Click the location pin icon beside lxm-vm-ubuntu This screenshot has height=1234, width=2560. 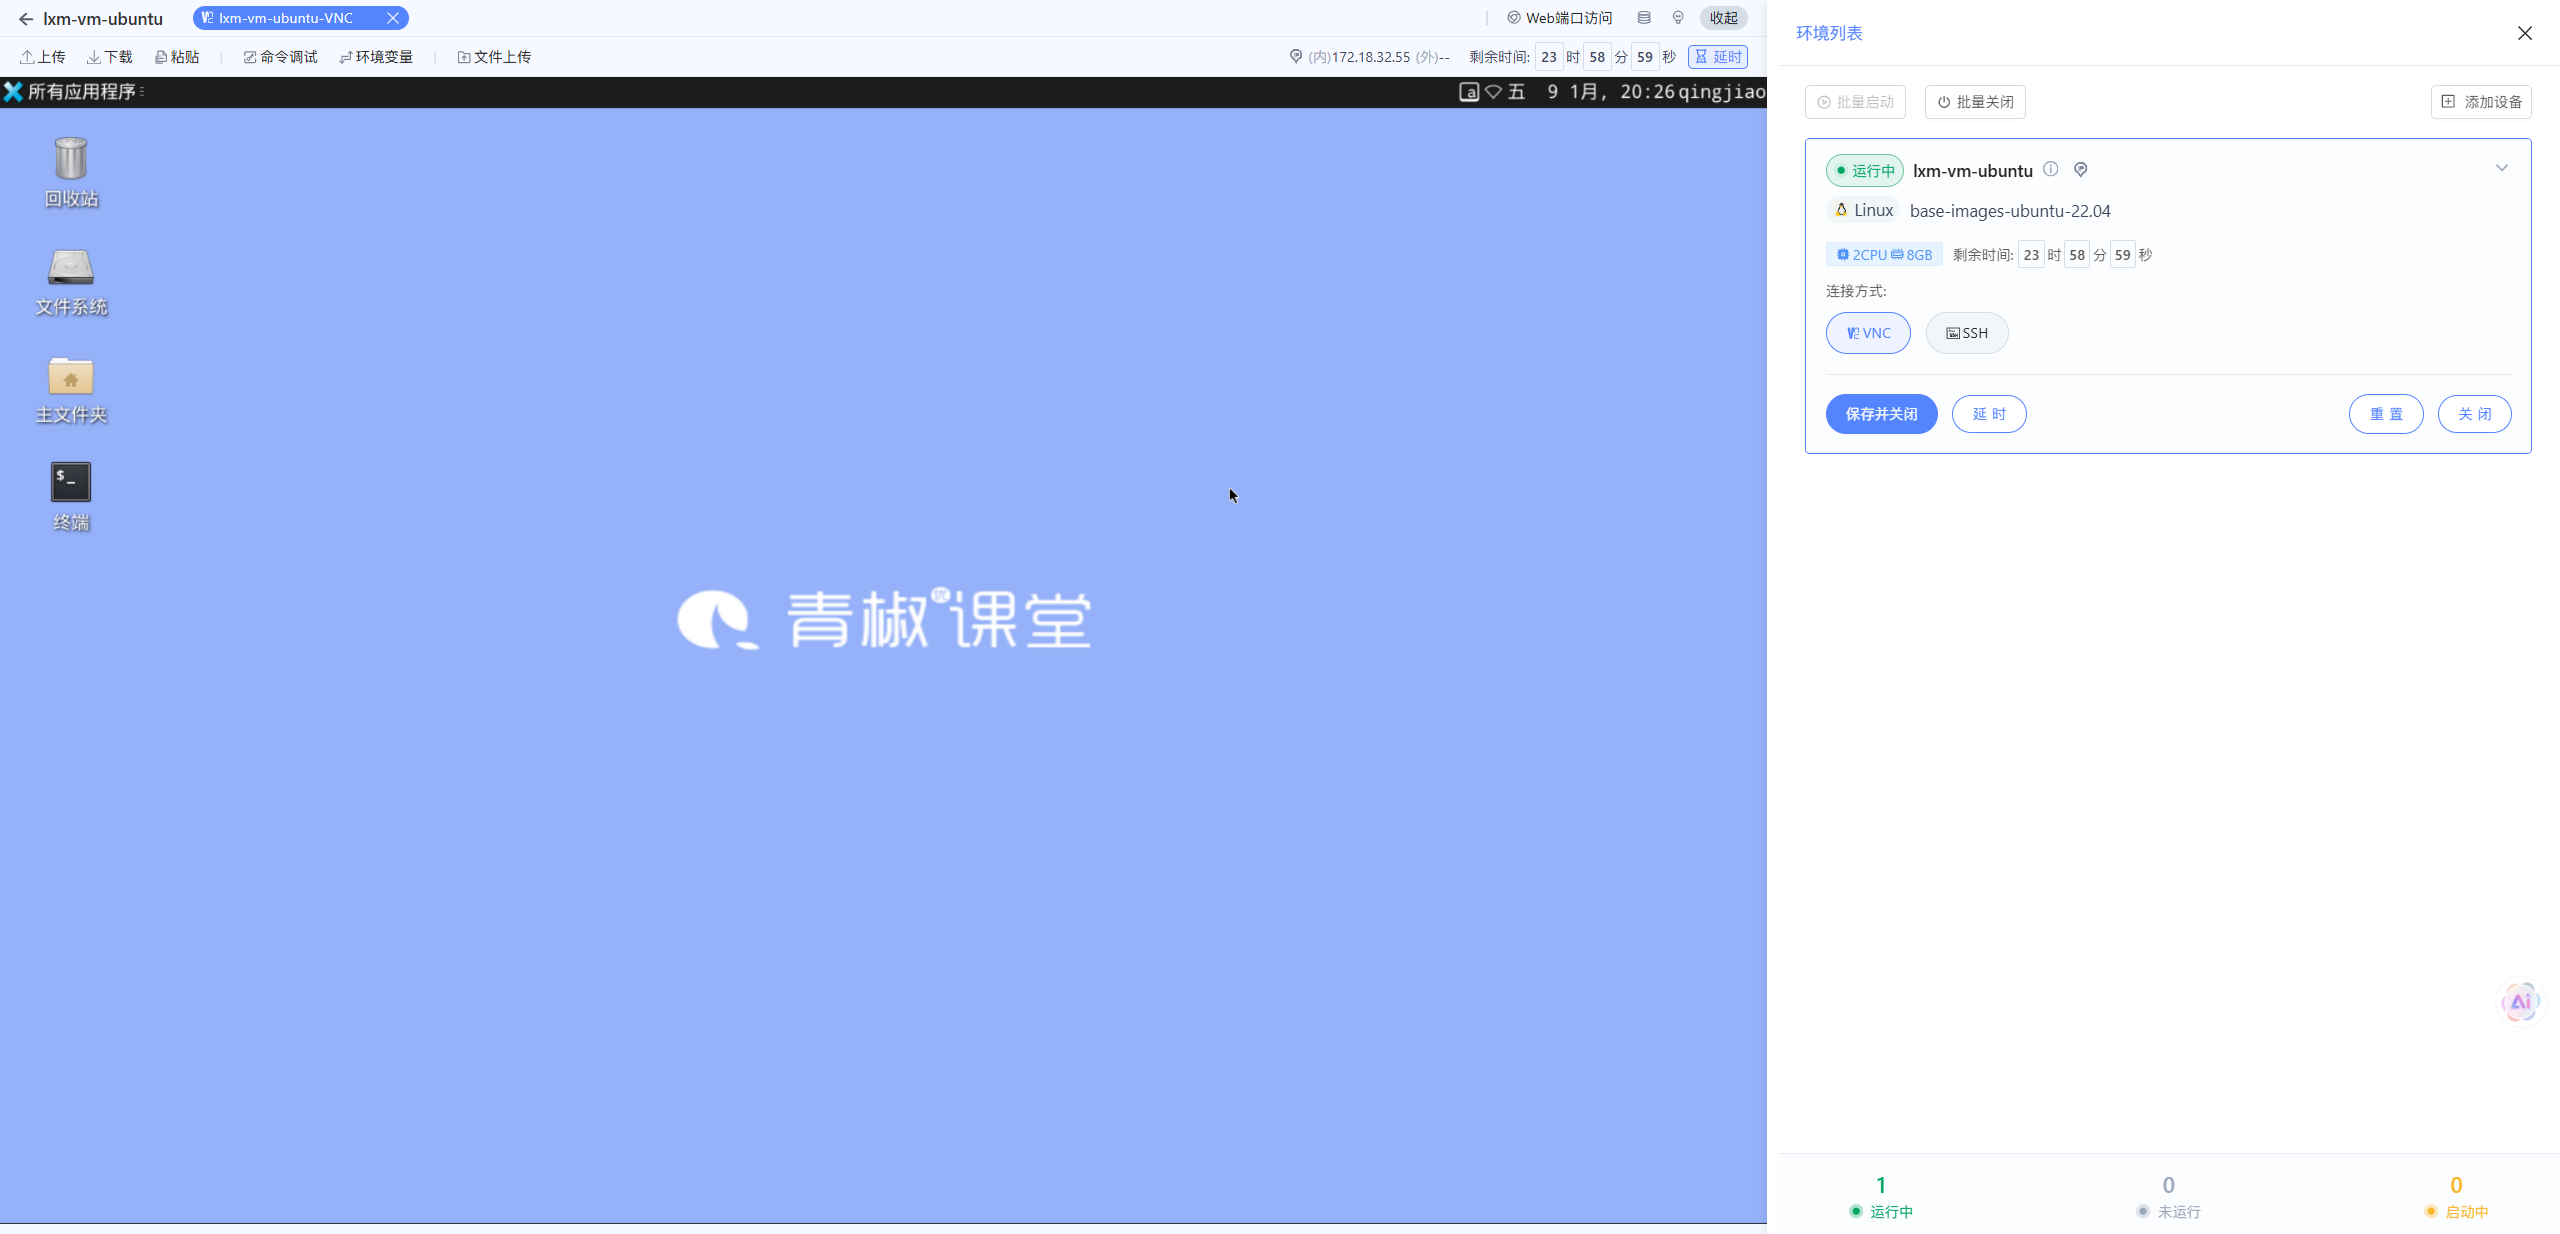click(x=2080, y=169)
